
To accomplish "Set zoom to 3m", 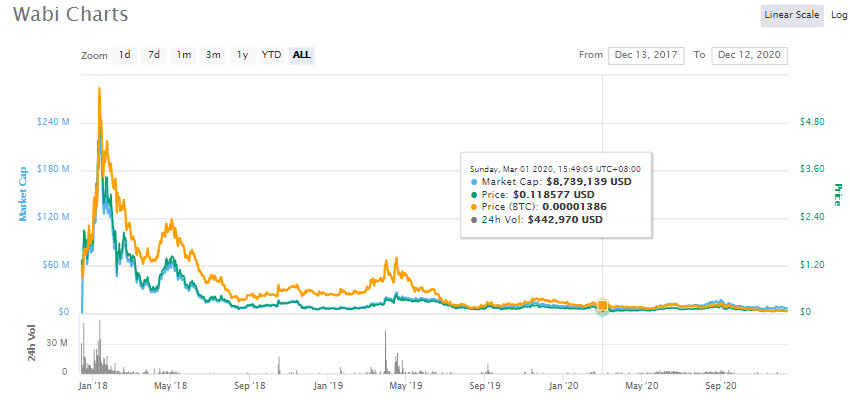I will (x=213, y=55).
